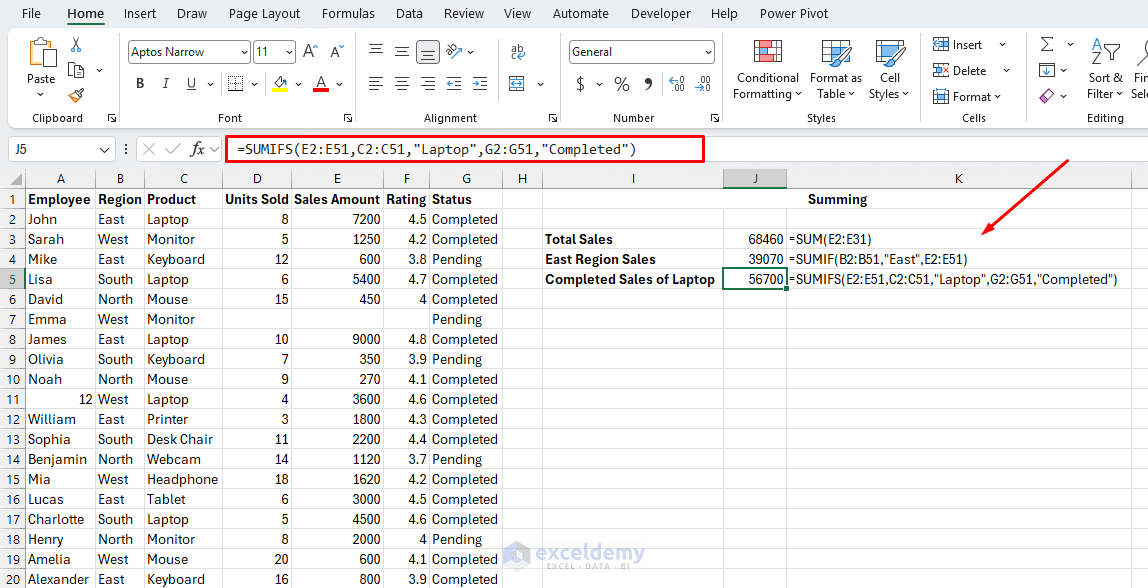Select cell J3 showing 68460
Viewport: 1148px width, 588px height.
[755, 239]
